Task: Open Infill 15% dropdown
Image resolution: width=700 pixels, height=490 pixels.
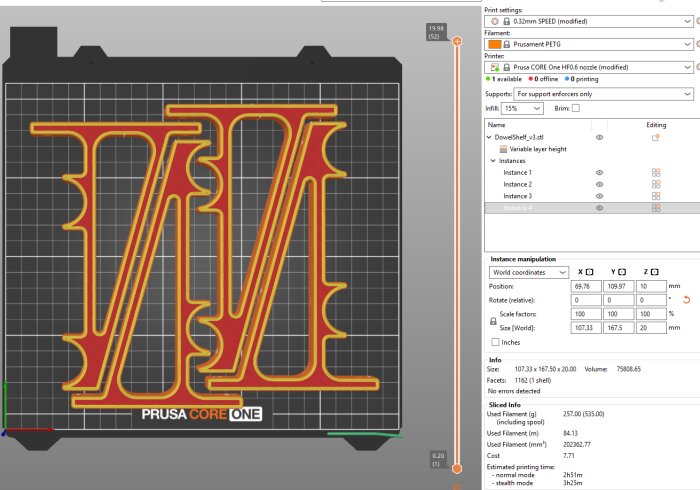Action: [522, 108]
